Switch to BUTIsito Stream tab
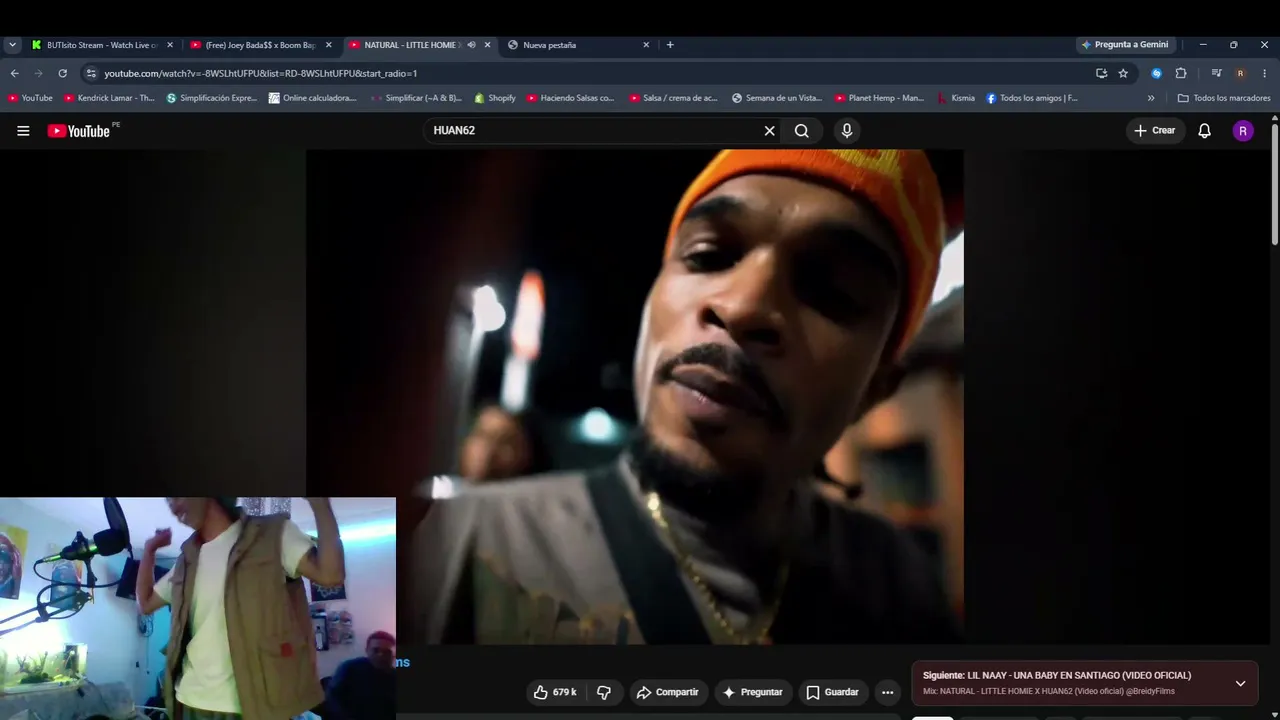The image size is (1280, 720). (103, 45)
